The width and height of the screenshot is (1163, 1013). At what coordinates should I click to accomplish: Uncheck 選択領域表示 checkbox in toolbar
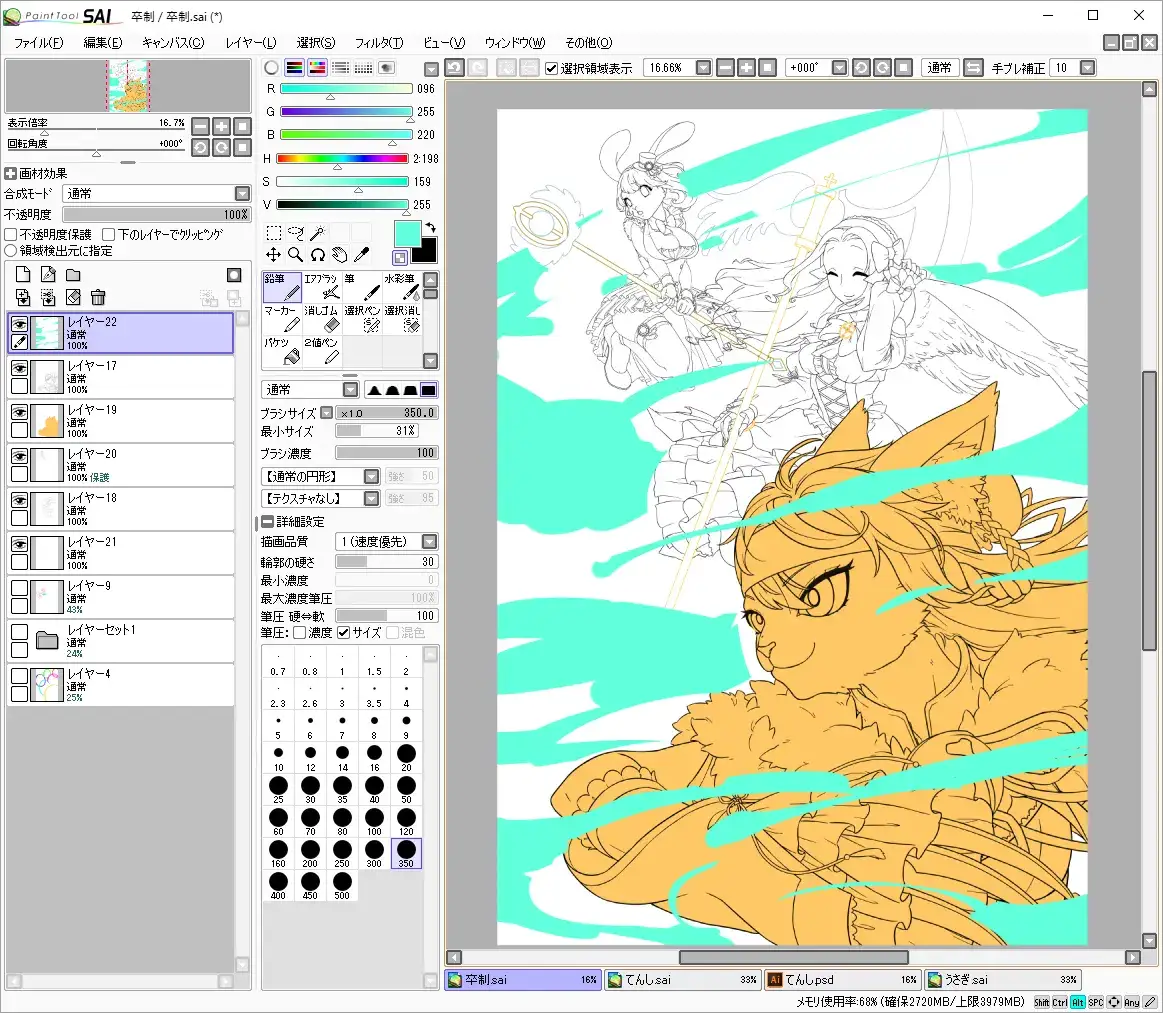pyautogui.click(x=552, y=68)
